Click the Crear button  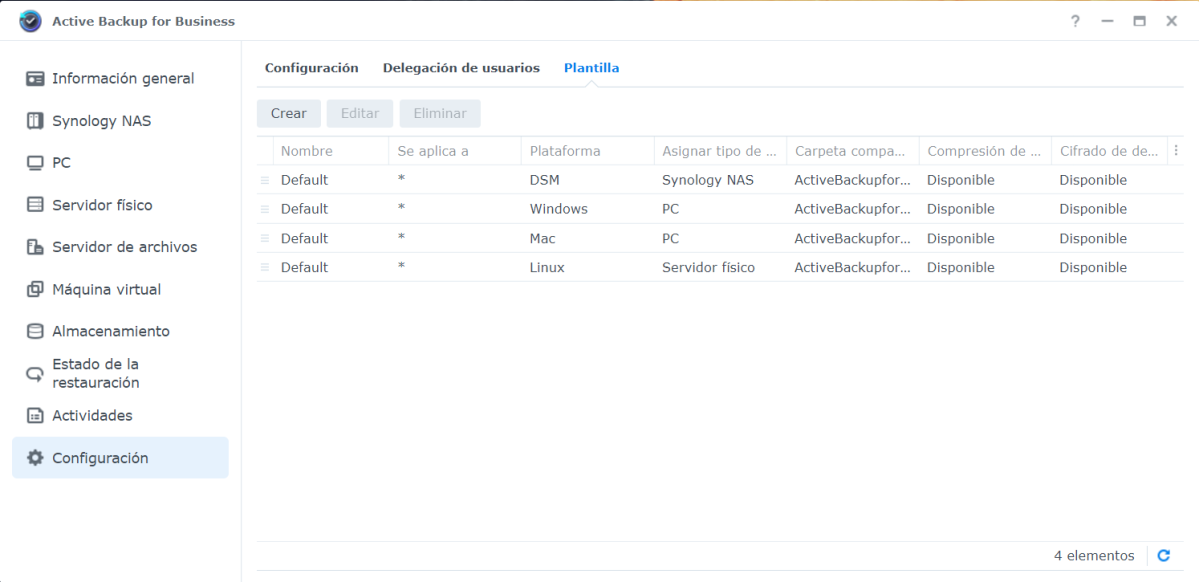[x=289, y=113]
